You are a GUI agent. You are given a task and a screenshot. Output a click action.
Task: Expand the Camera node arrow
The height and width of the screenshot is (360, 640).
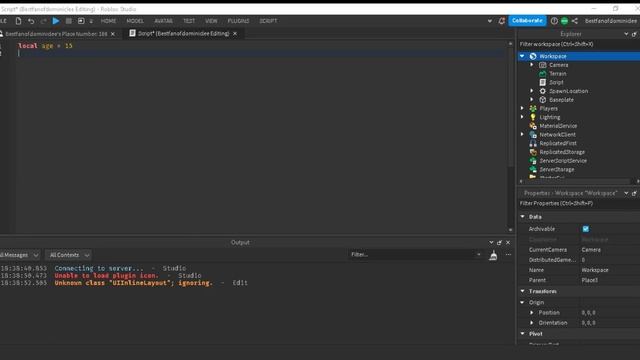(532, 65)
